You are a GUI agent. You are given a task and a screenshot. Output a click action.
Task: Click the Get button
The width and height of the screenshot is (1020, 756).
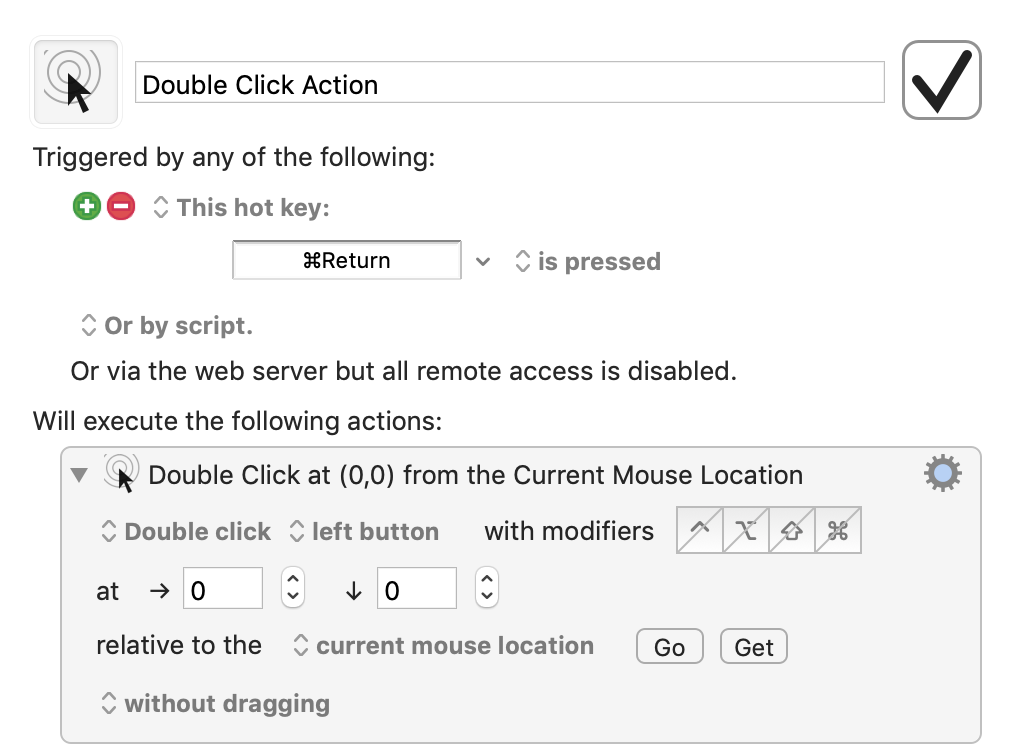coord(753,647)
